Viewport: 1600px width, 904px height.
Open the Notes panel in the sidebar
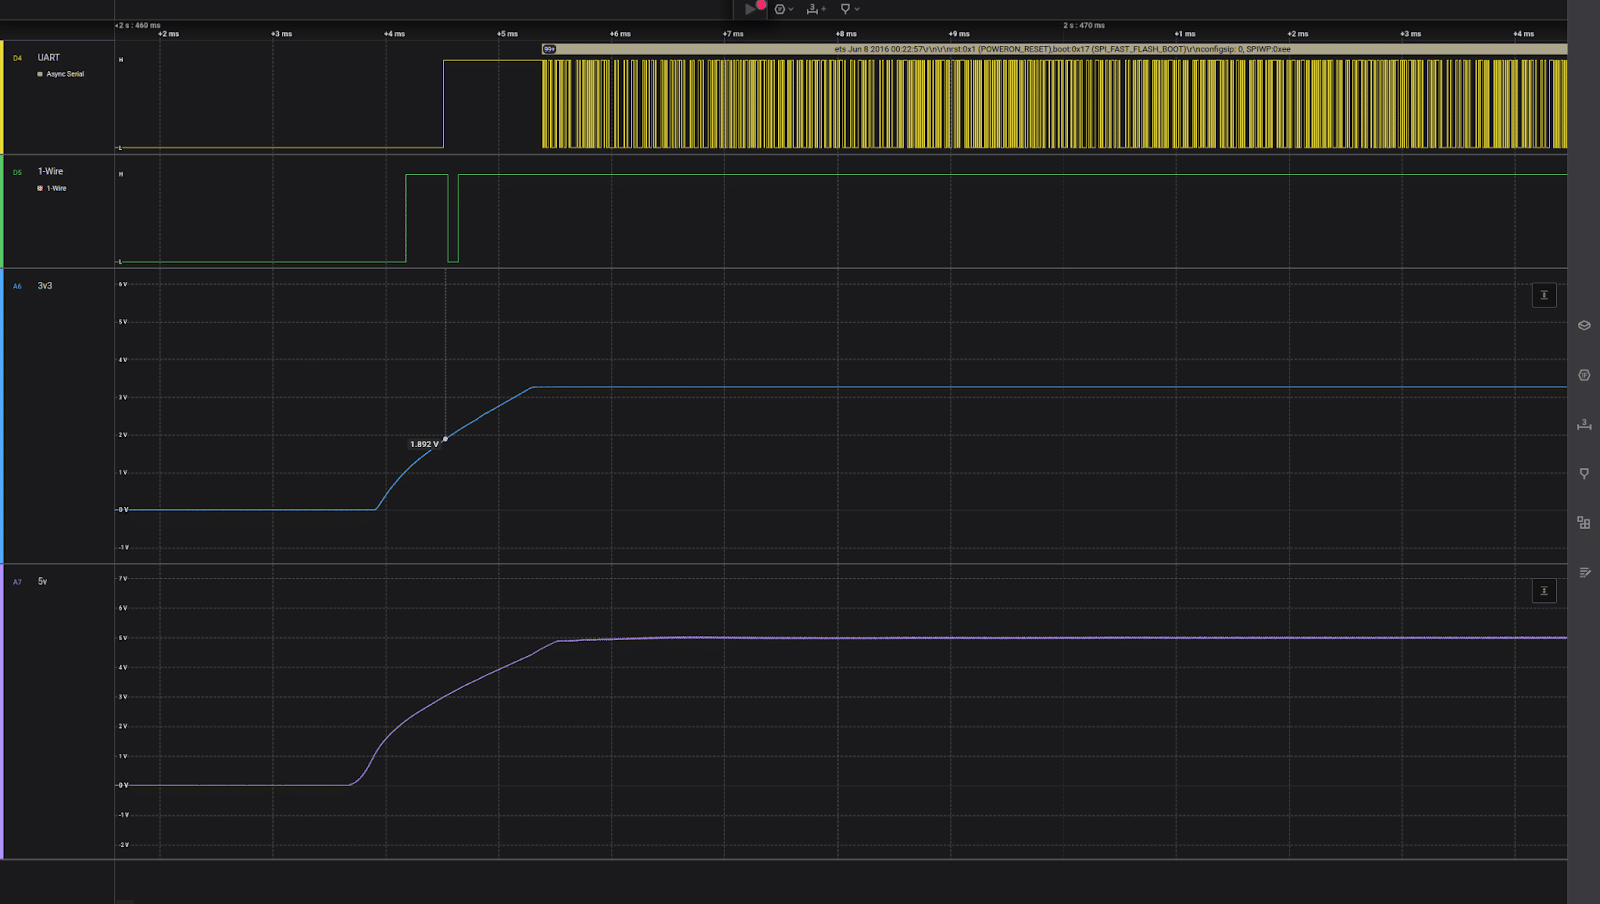point(1584,572)
